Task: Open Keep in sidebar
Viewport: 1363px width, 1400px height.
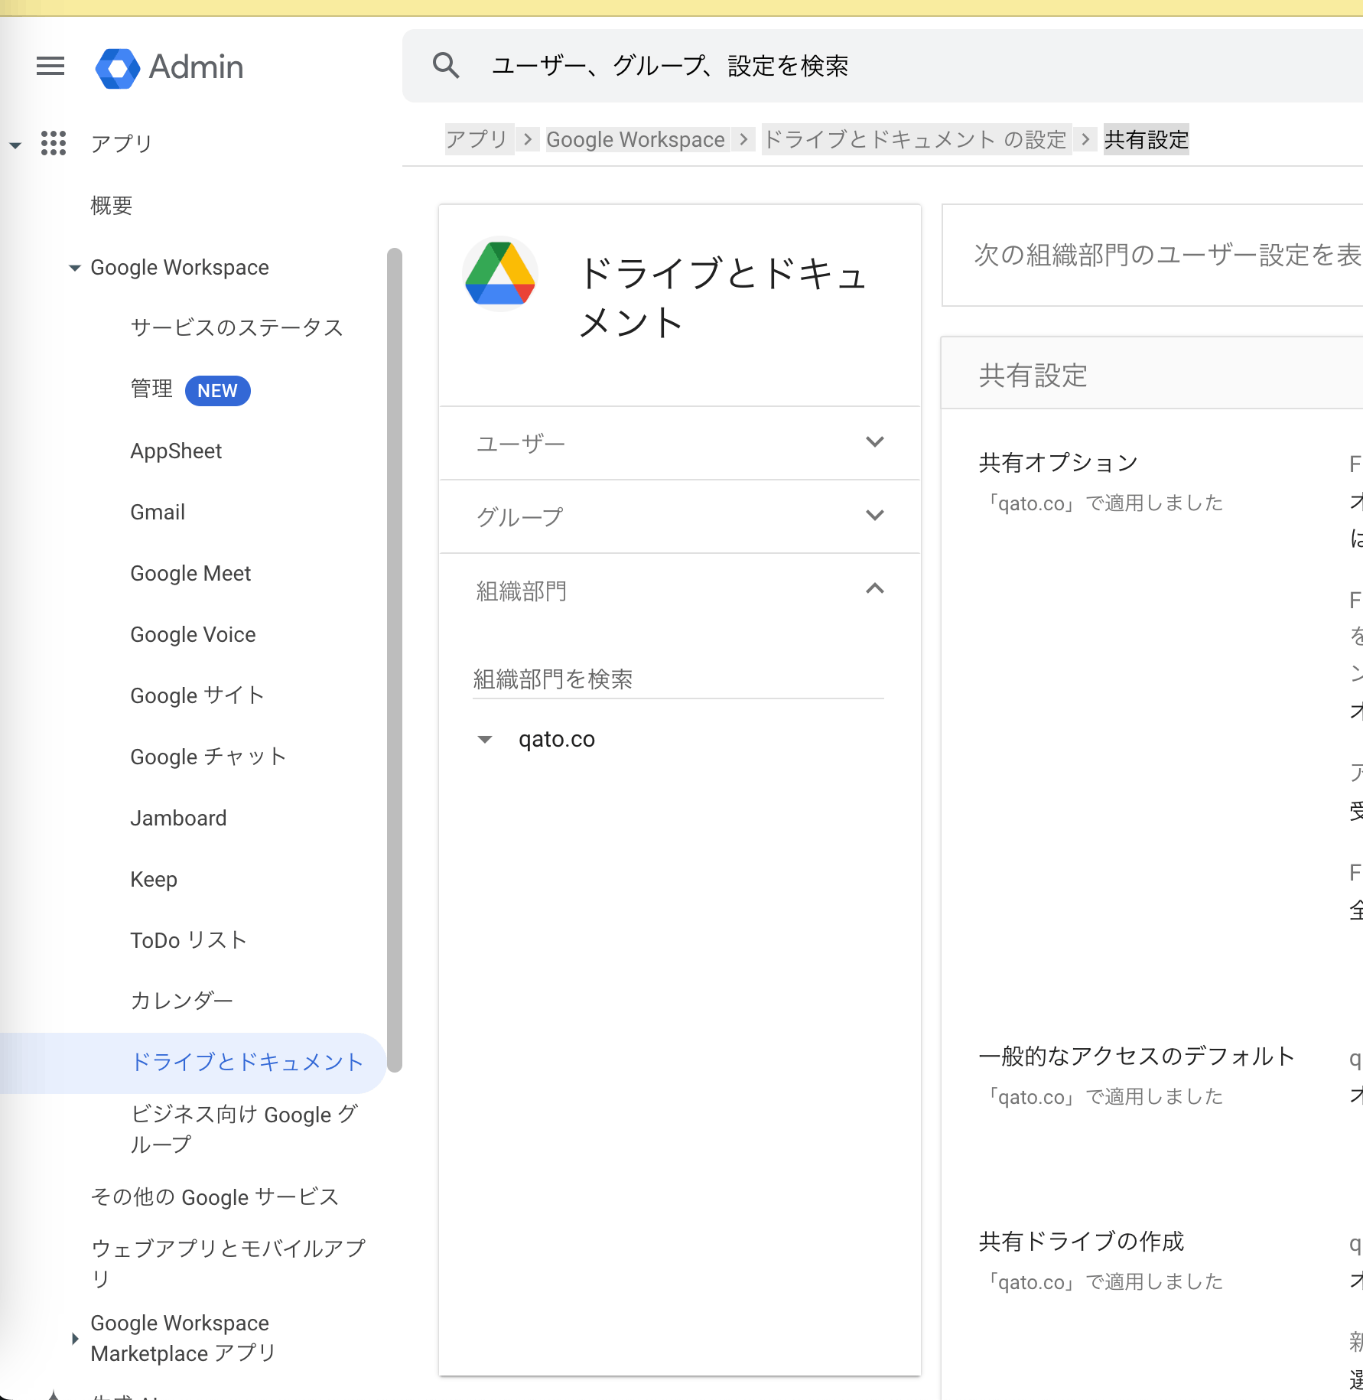Action: pos(153,879)
